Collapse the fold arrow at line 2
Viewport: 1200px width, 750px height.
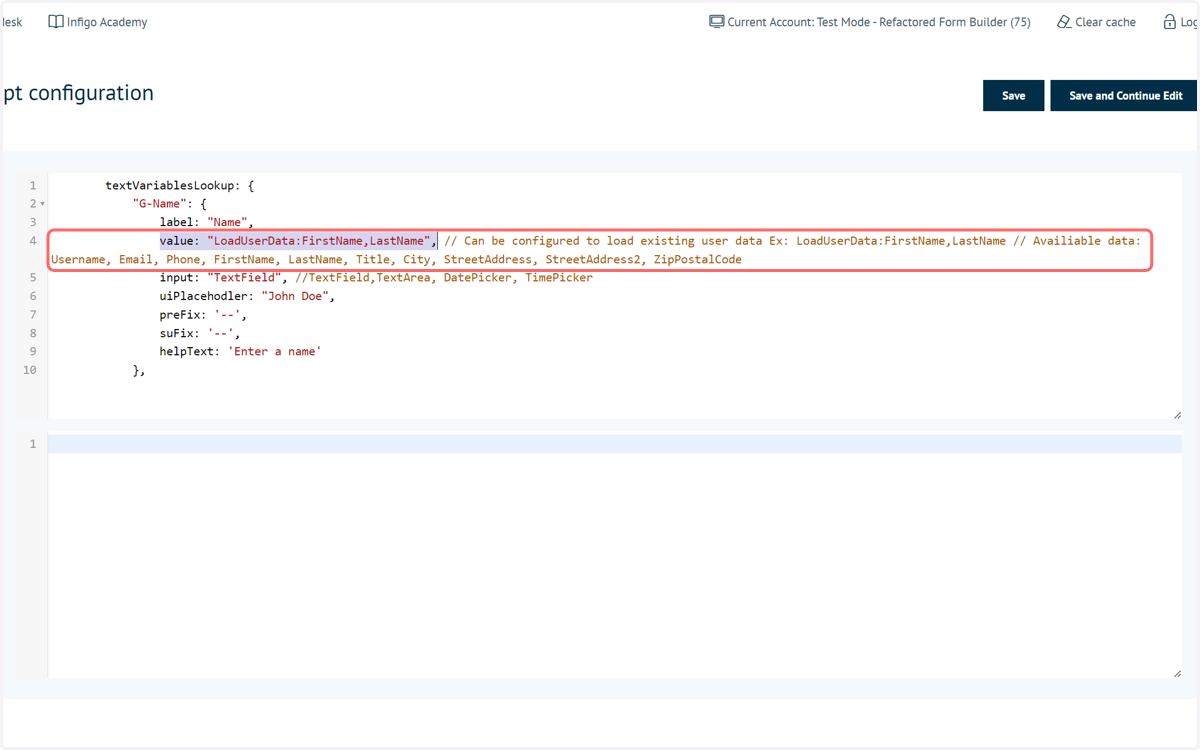coord(42,204)
